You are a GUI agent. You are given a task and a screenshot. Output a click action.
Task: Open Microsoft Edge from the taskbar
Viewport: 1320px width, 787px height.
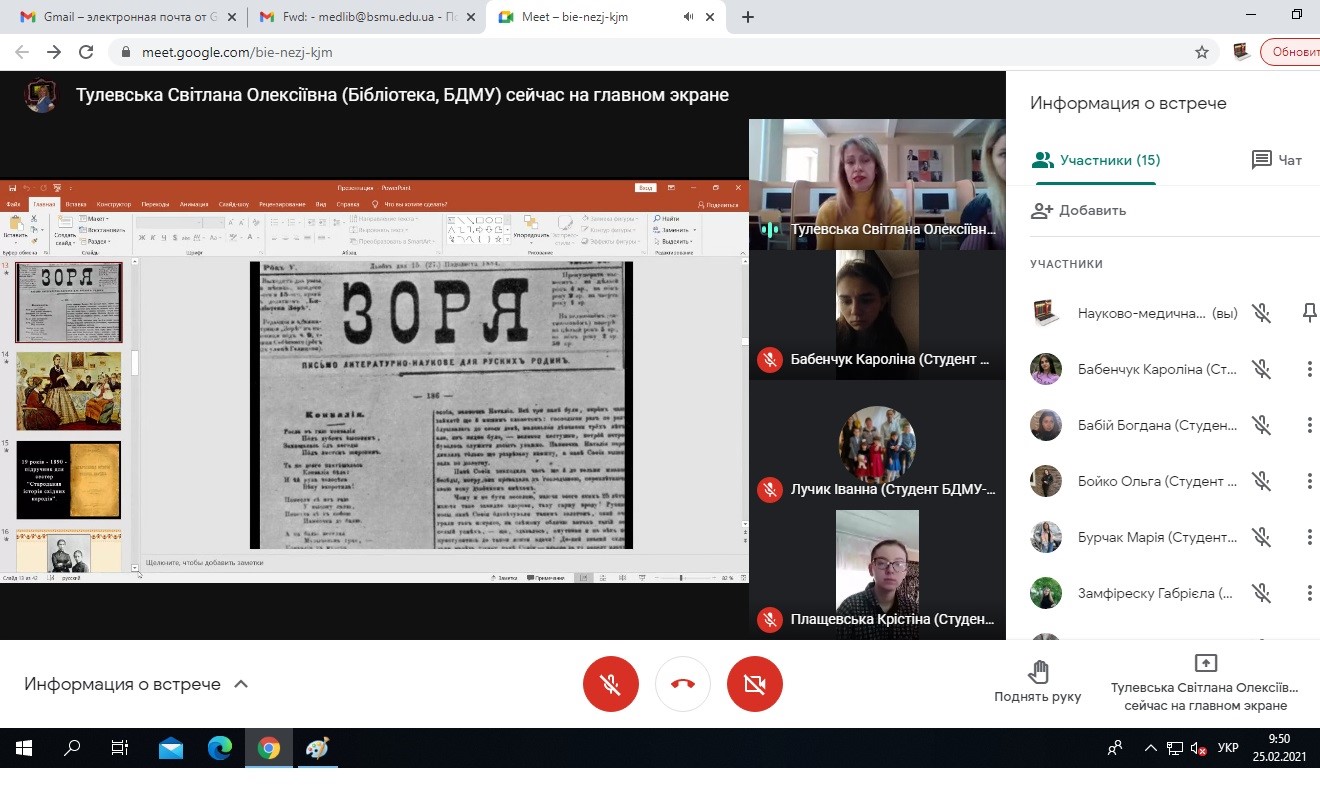pyautogui.click(x=220, y=748)
